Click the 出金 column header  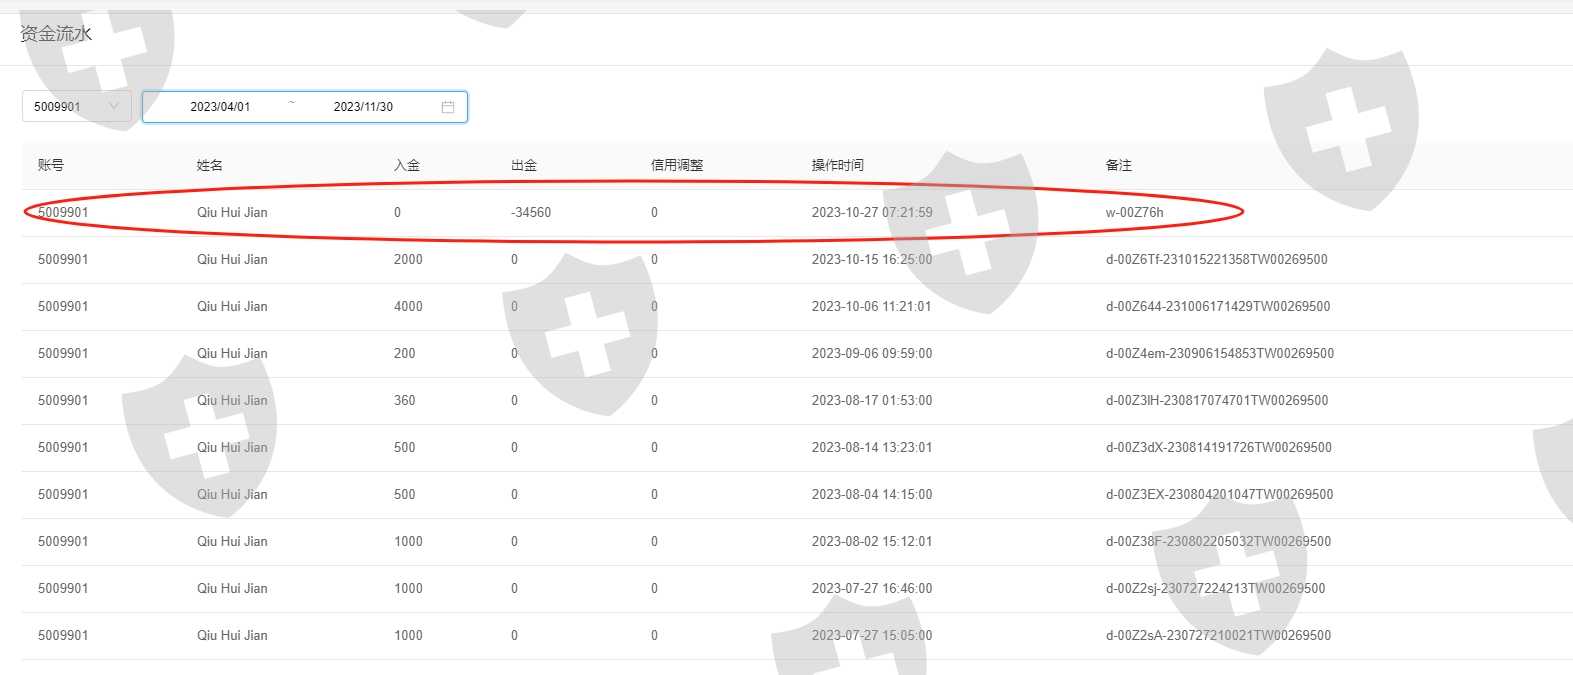point(524,165)
